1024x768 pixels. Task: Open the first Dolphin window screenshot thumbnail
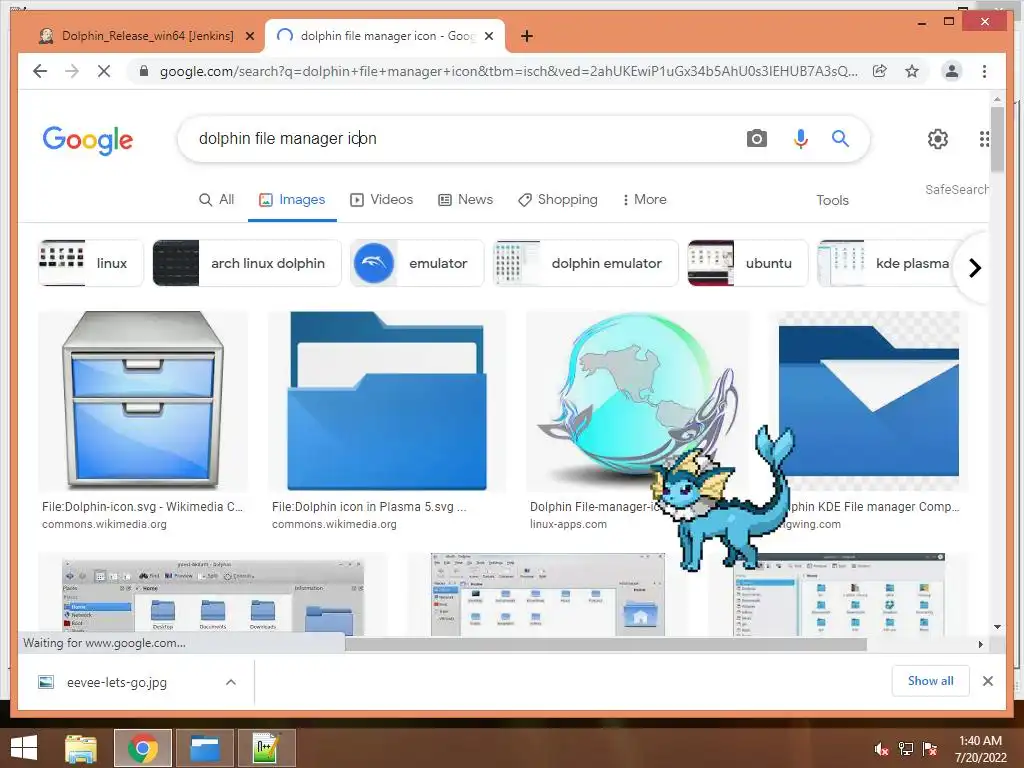point(213,594)
